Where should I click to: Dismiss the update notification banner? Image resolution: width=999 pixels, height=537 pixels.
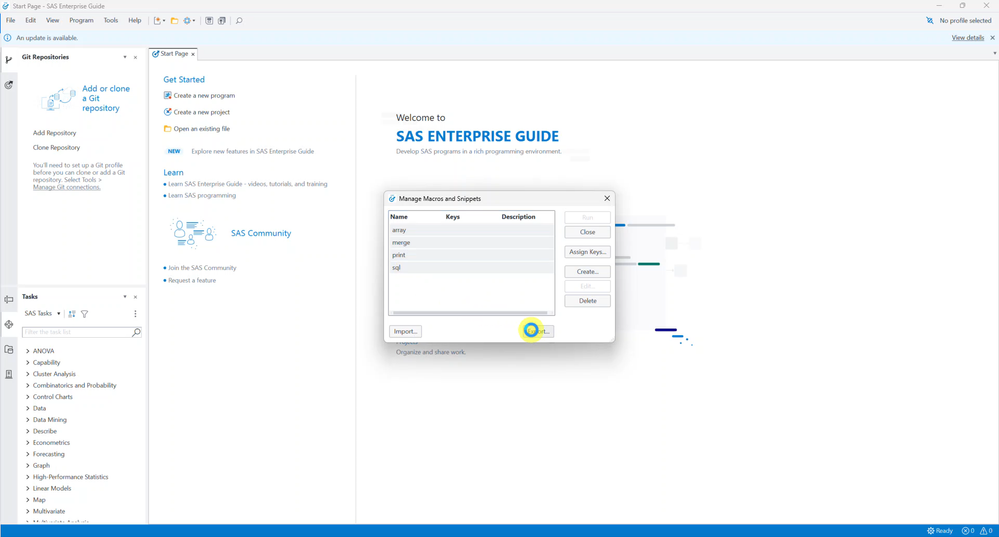pyautogui.click(x=992, y=38)
